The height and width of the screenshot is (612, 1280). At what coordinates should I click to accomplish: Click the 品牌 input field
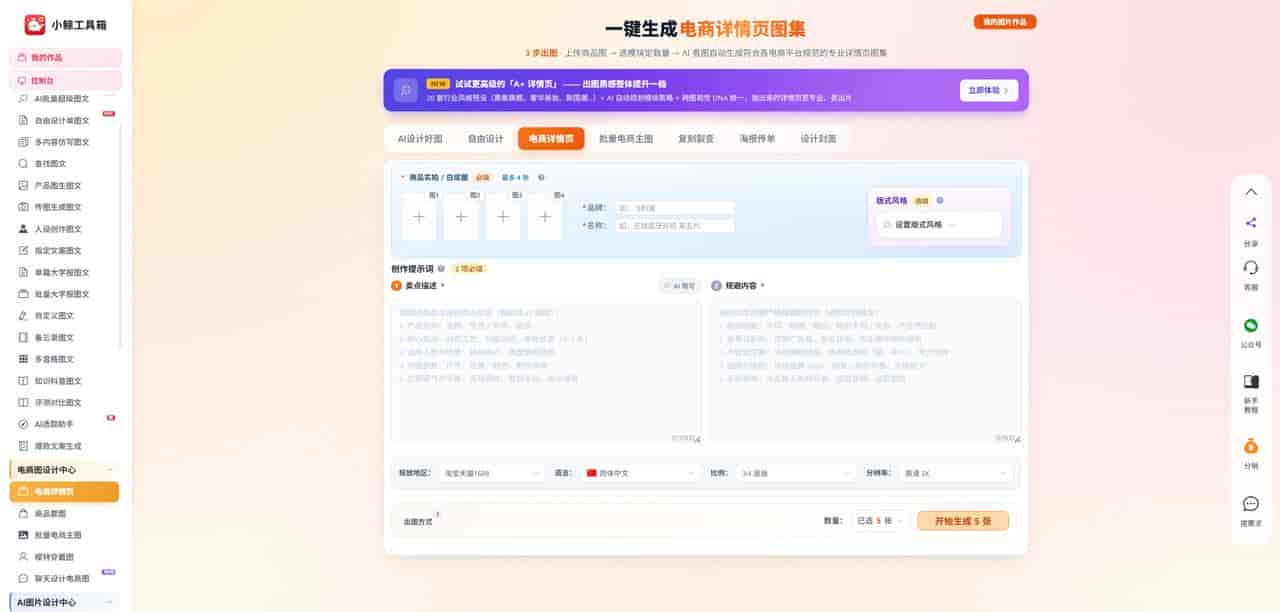(x=674, y=208)
